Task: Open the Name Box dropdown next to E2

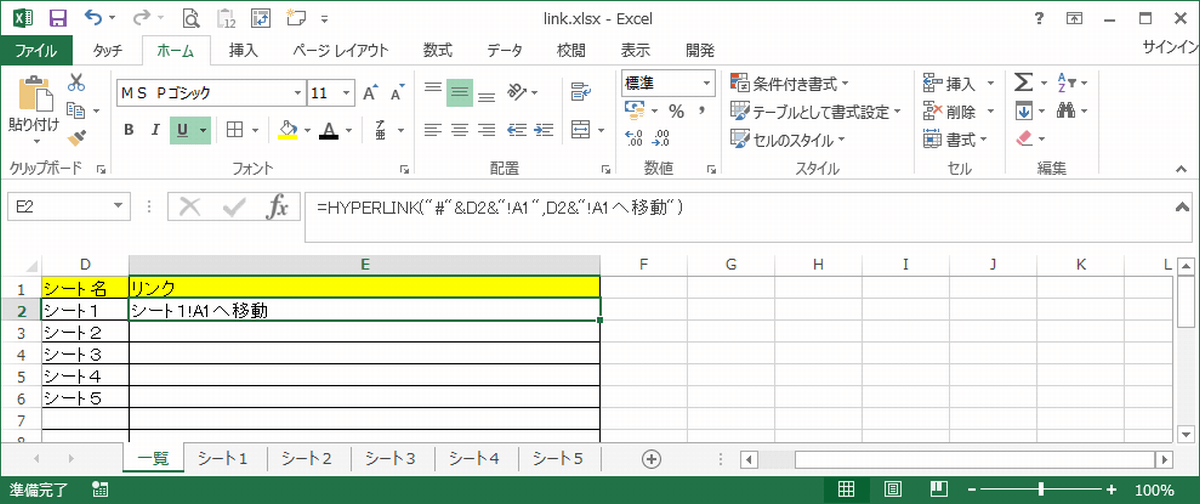Action: pyautogui.click(x=120, y=207)
